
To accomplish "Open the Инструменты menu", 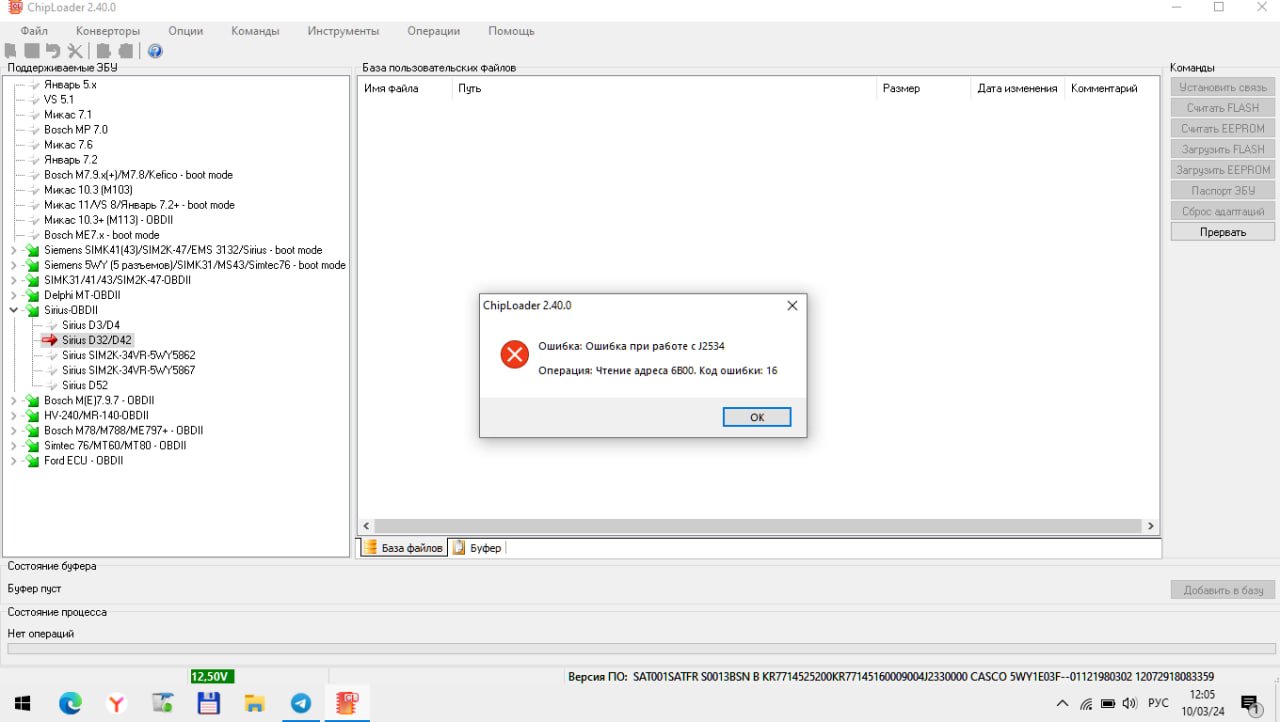I will tap(343, 31).
